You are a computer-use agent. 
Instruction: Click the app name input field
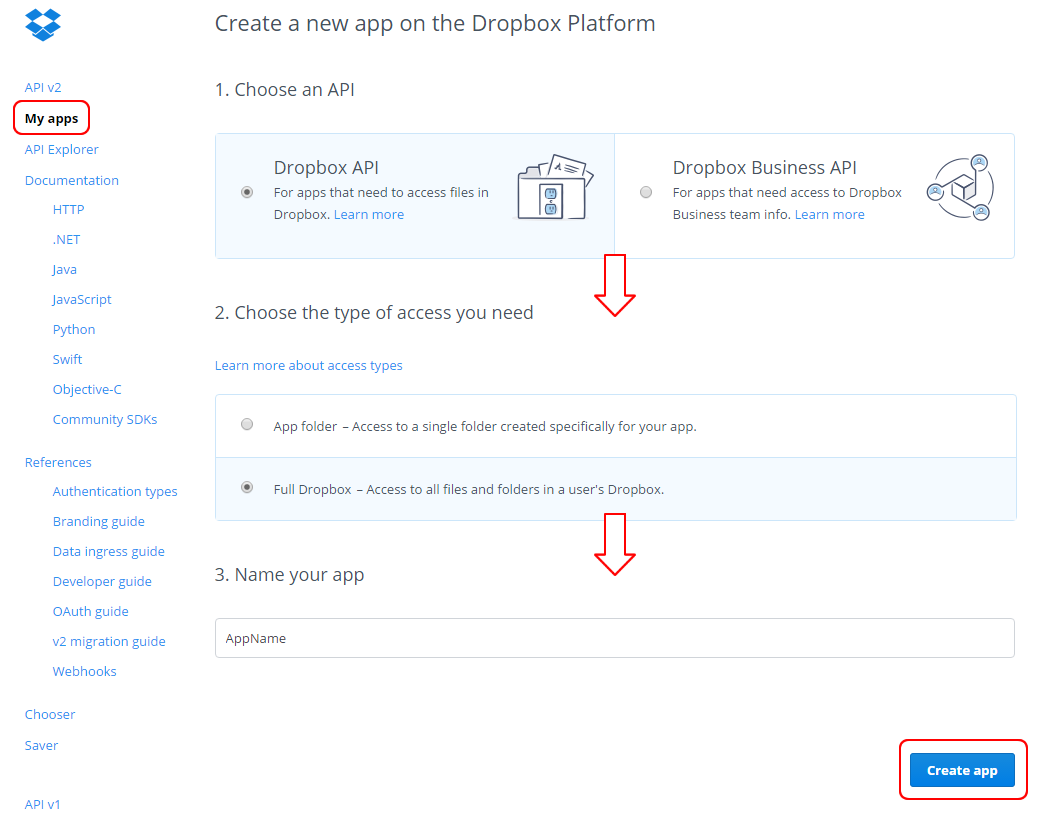615,638
